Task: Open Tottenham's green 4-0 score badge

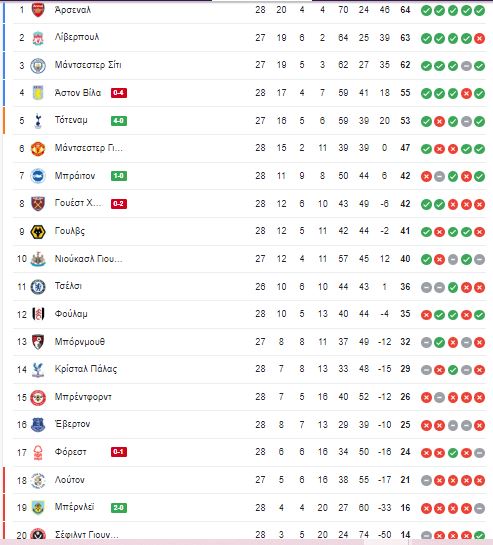Action: [x=119, y=121]
